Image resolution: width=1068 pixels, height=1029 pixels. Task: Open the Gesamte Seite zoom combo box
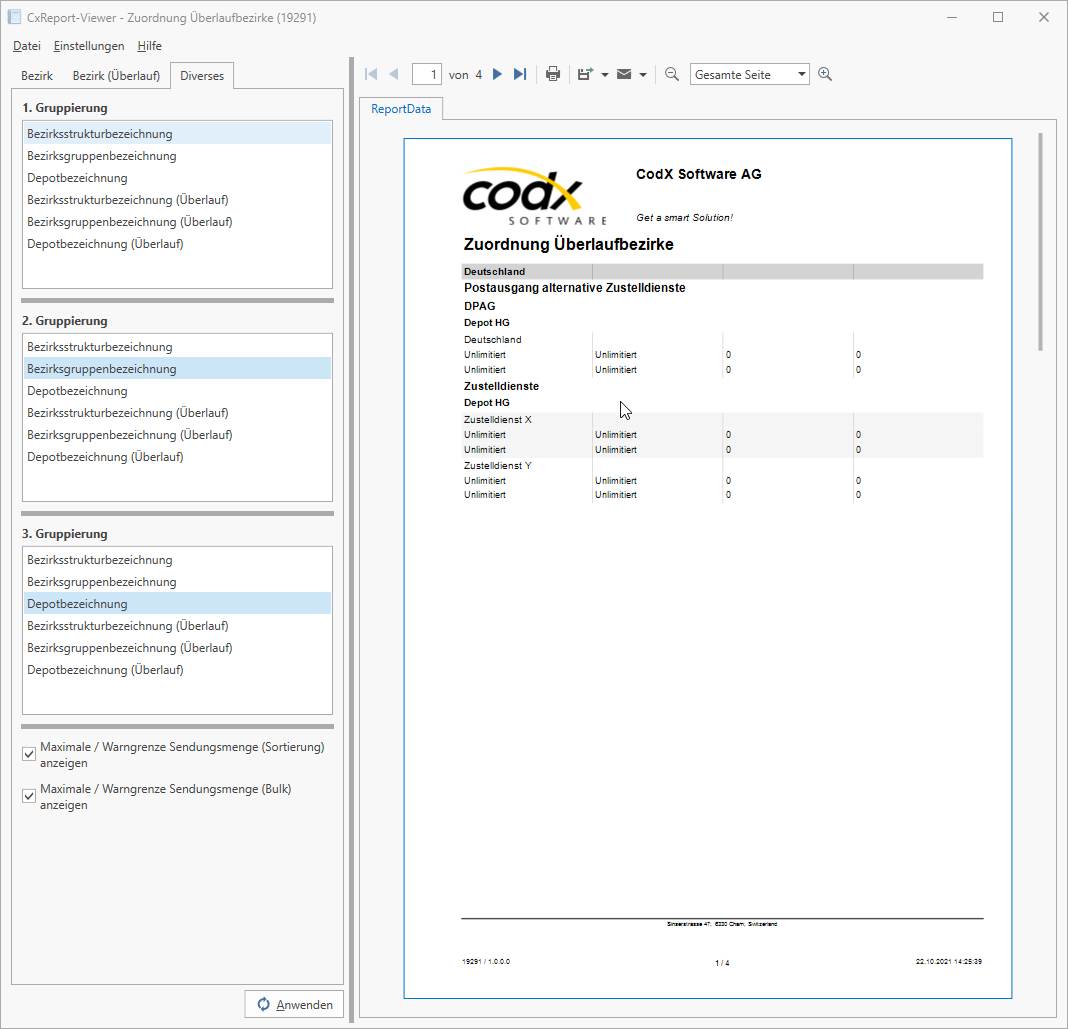point(749,74)
